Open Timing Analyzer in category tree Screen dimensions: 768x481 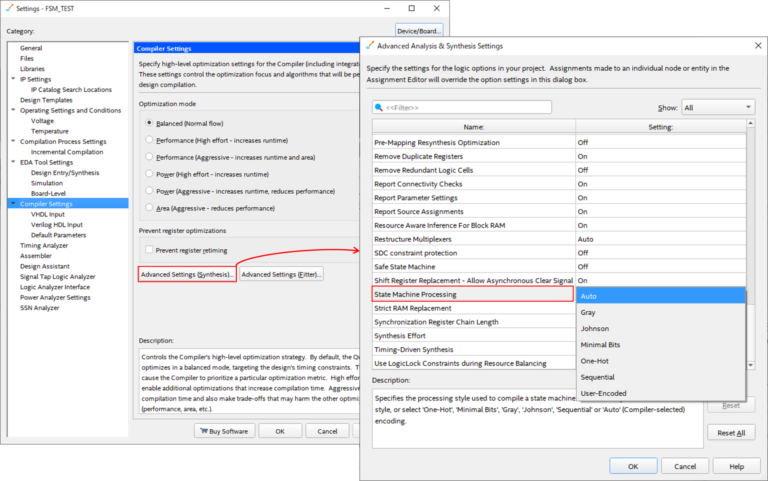point(44,245)
